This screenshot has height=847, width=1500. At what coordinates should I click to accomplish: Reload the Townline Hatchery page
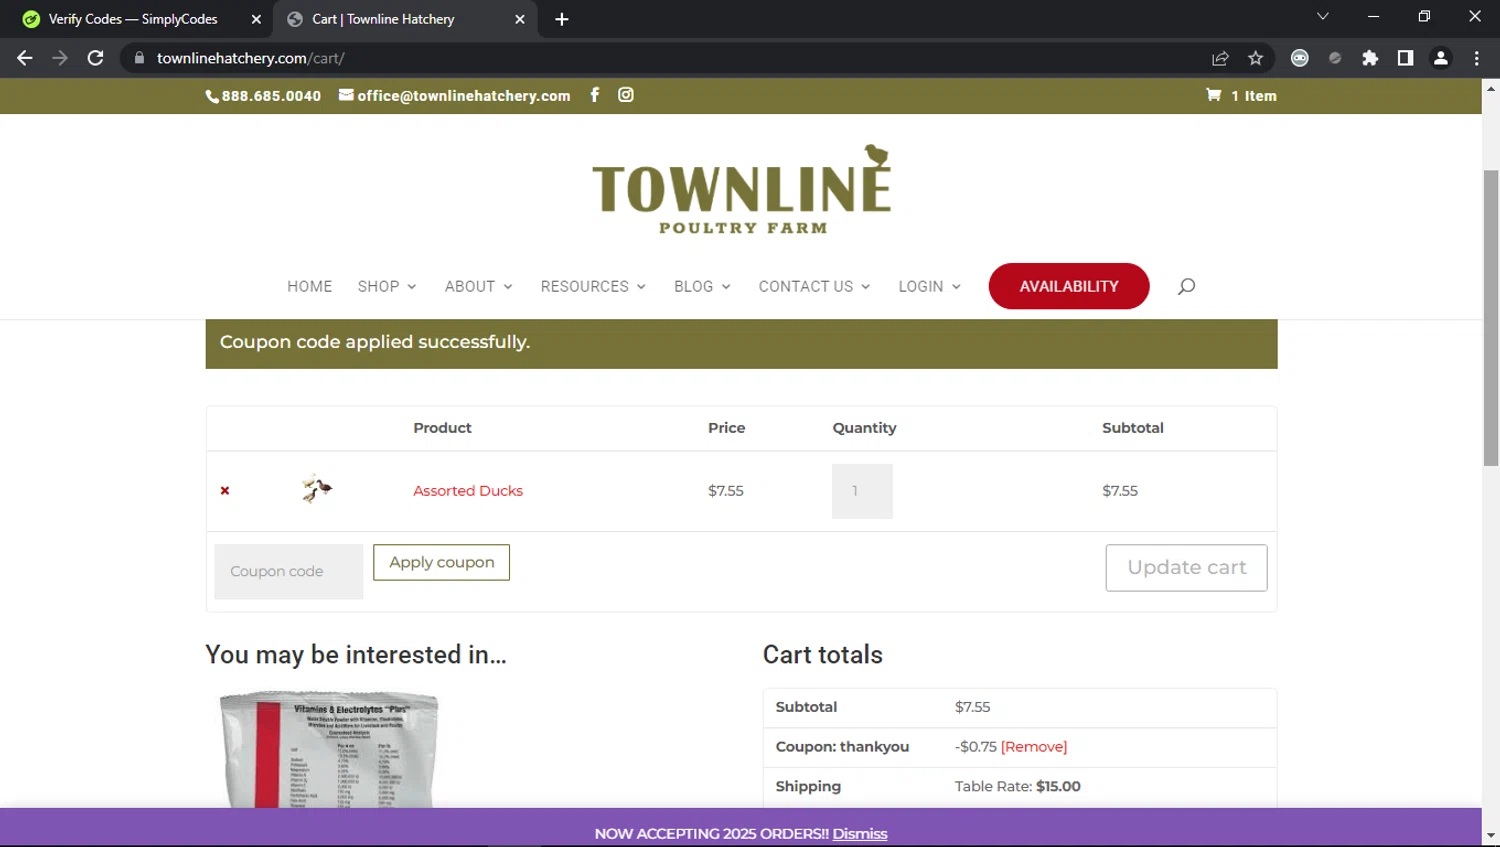click(x=96, y=58)
